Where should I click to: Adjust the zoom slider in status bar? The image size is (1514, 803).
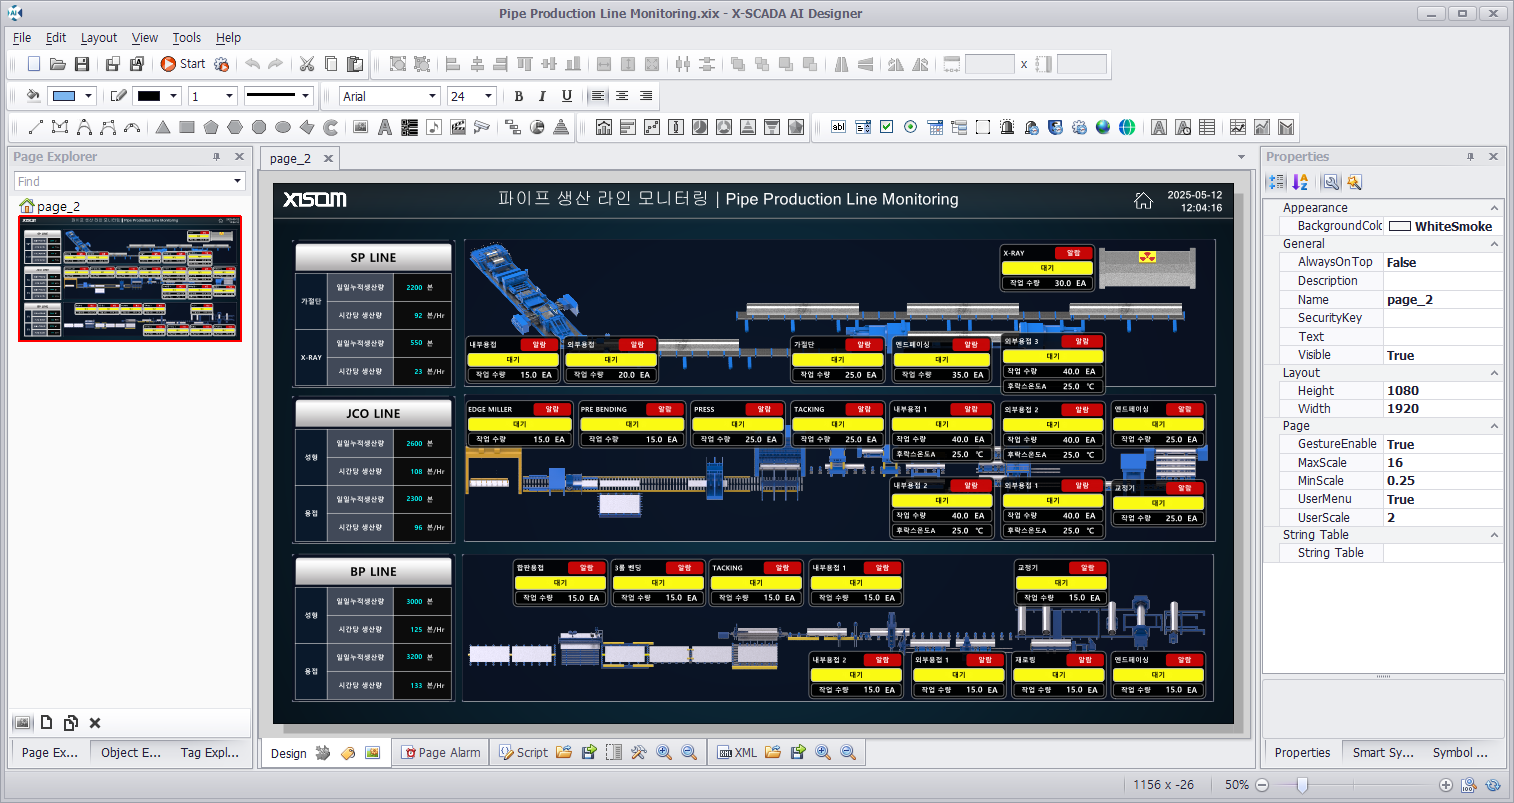click(1302, 785)
